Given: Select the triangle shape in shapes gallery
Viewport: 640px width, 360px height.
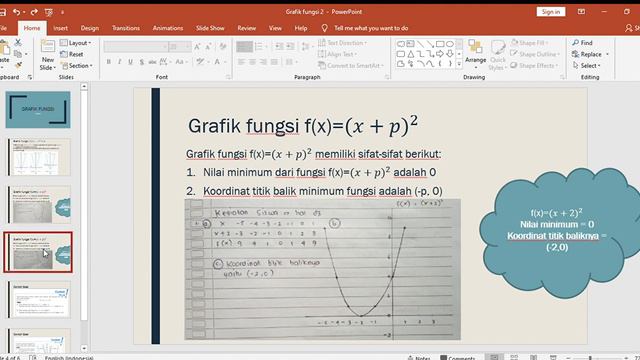Looking at the screenshot, I should click(411, 54).
